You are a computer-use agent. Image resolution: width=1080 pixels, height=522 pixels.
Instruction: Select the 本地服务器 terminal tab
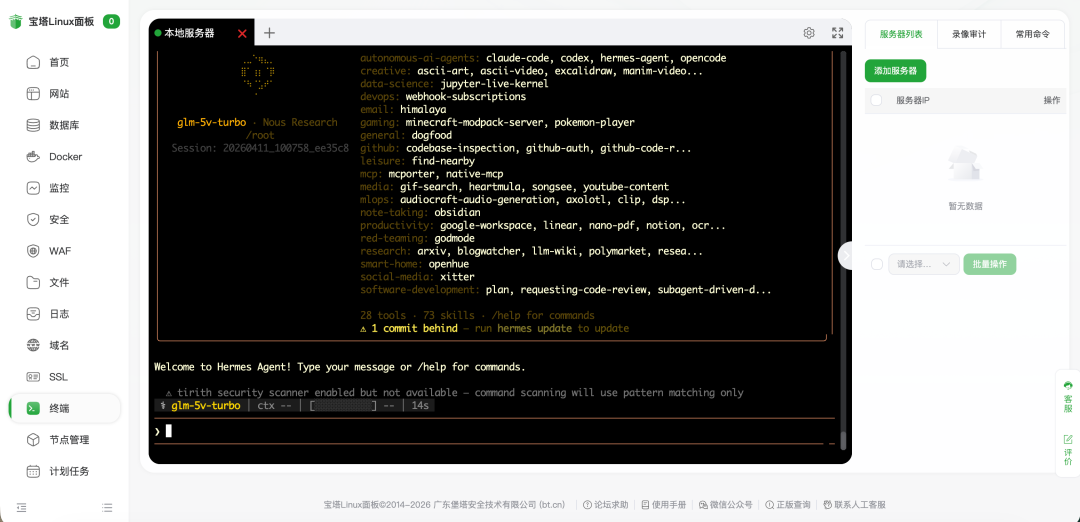(191, 33)
